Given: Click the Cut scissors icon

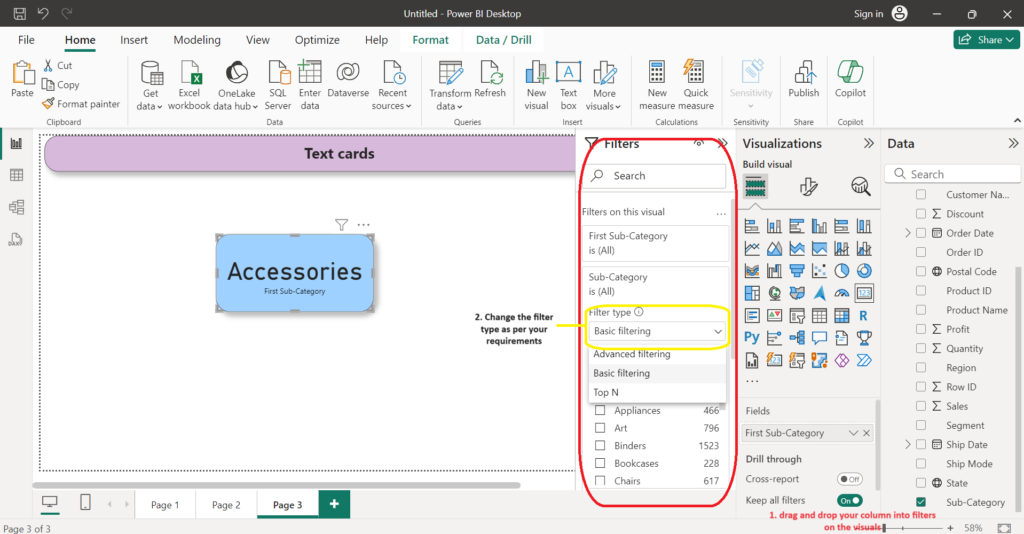Looking at the screenshot, I should (x=48, y=65).
